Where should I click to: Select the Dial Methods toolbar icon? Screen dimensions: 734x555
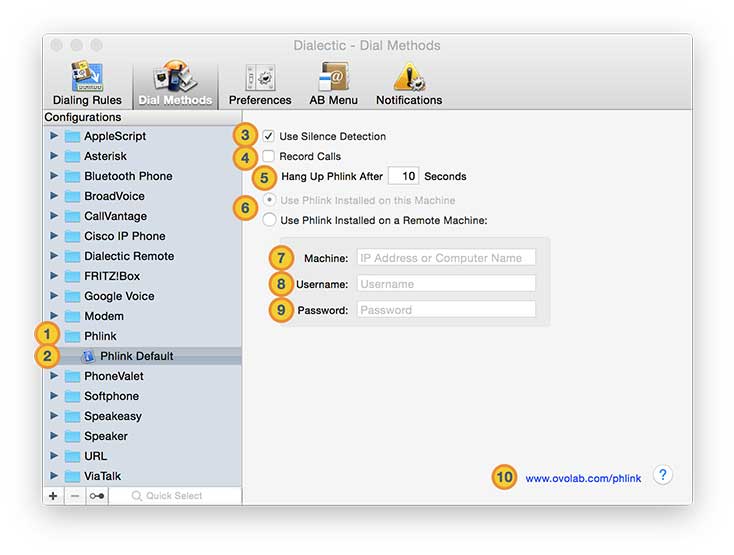click(175, 76)
